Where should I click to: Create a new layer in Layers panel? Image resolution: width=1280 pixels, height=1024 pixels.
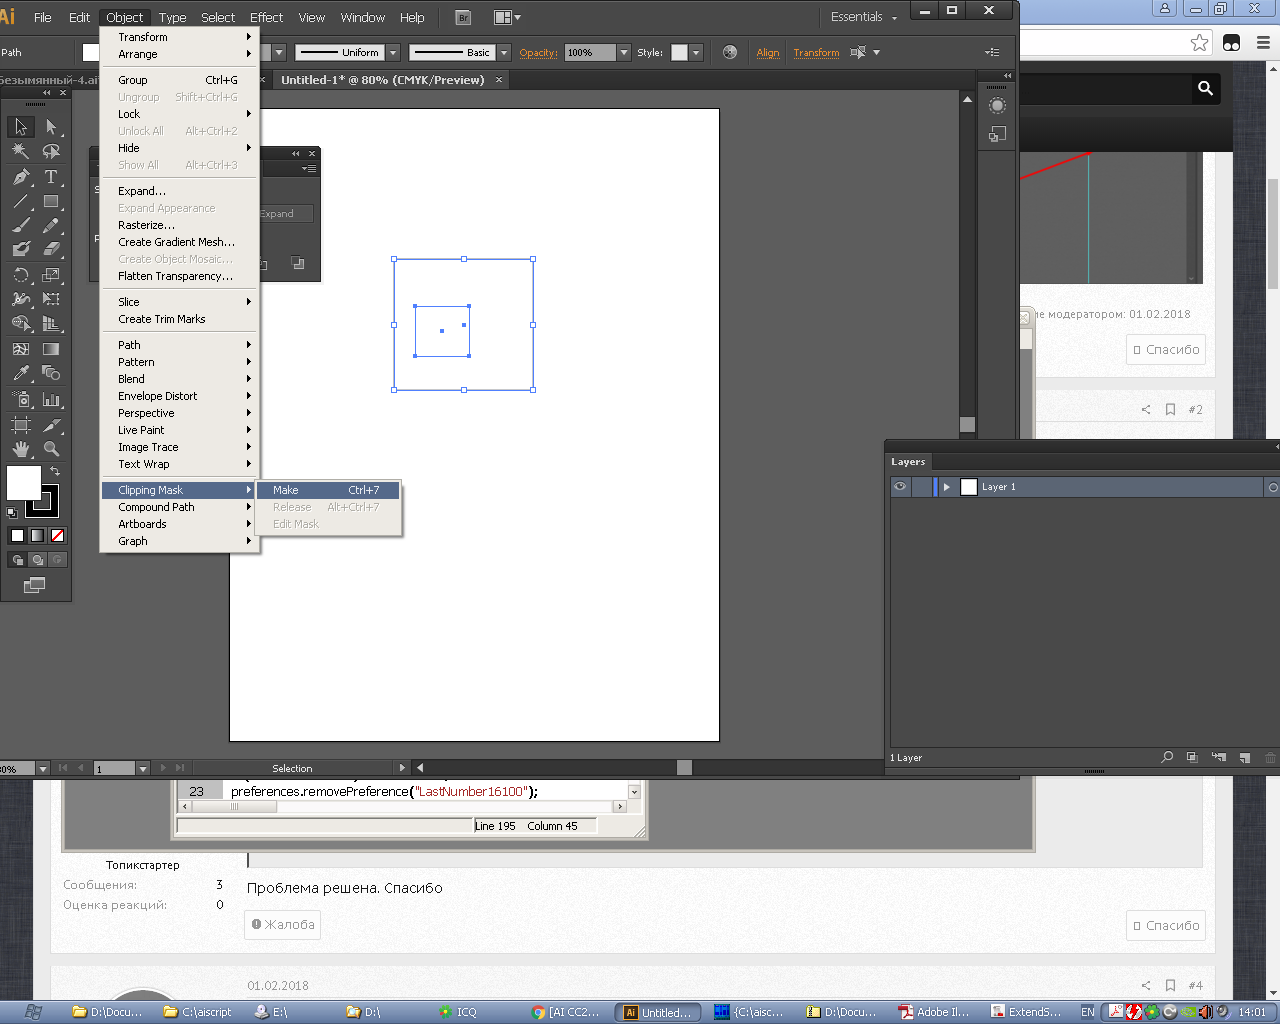1244,758
